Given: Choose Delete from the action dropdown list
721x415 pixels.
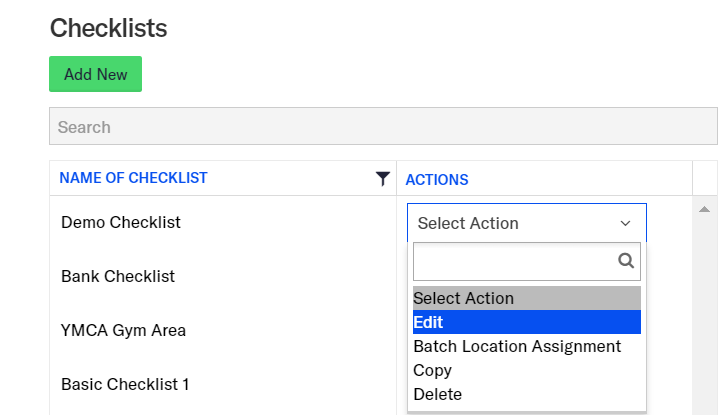Looking at the screenshot, I should click(437, 394).
